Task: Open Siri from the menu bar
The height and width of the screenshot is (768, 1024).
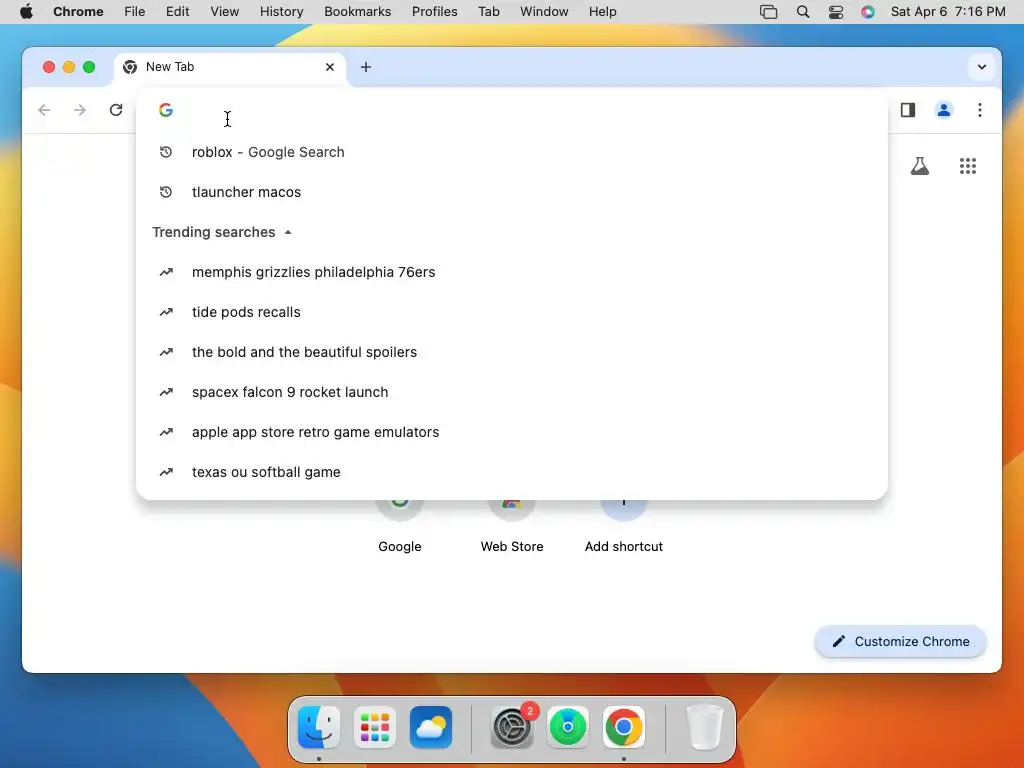Action: pyautogui.click(x=867, y=12)
